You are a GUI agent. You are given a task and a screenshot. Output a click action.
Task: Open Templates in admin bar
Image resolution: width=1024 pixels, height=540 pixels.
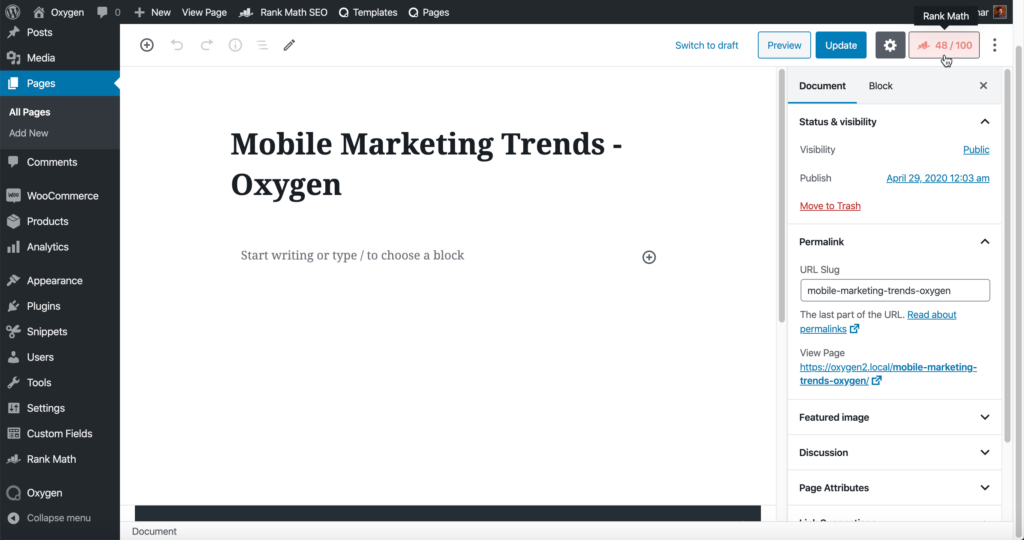tap(368, 12)
